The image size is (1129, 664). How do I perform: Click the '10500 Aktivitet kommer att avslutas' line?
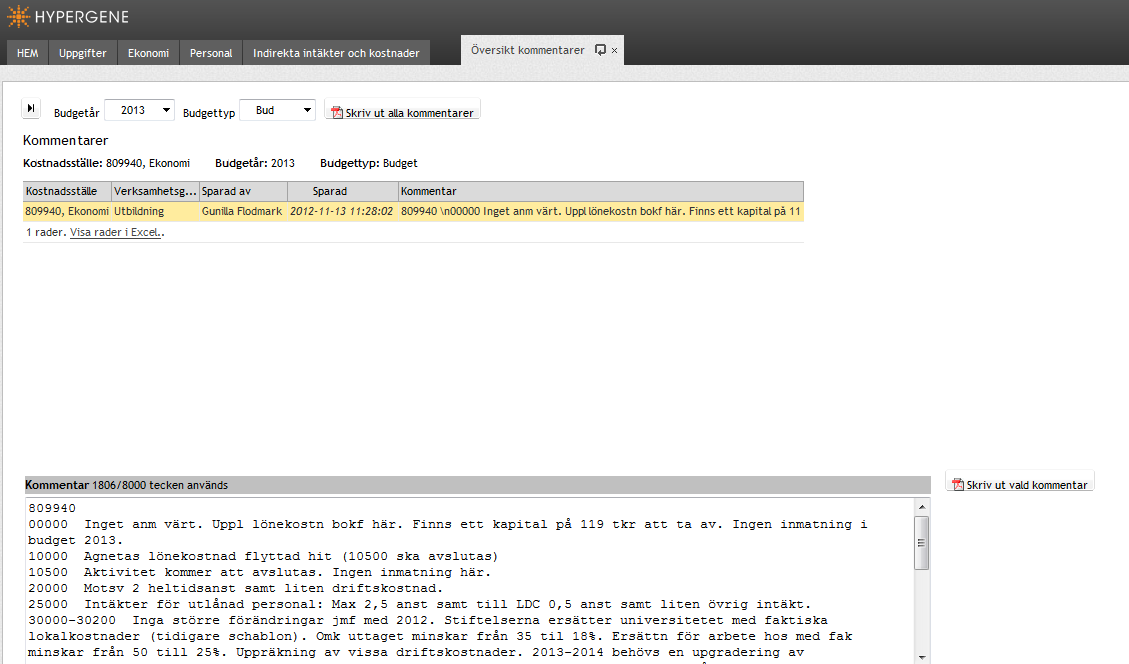pyautogui.click(x=259, y=572)
